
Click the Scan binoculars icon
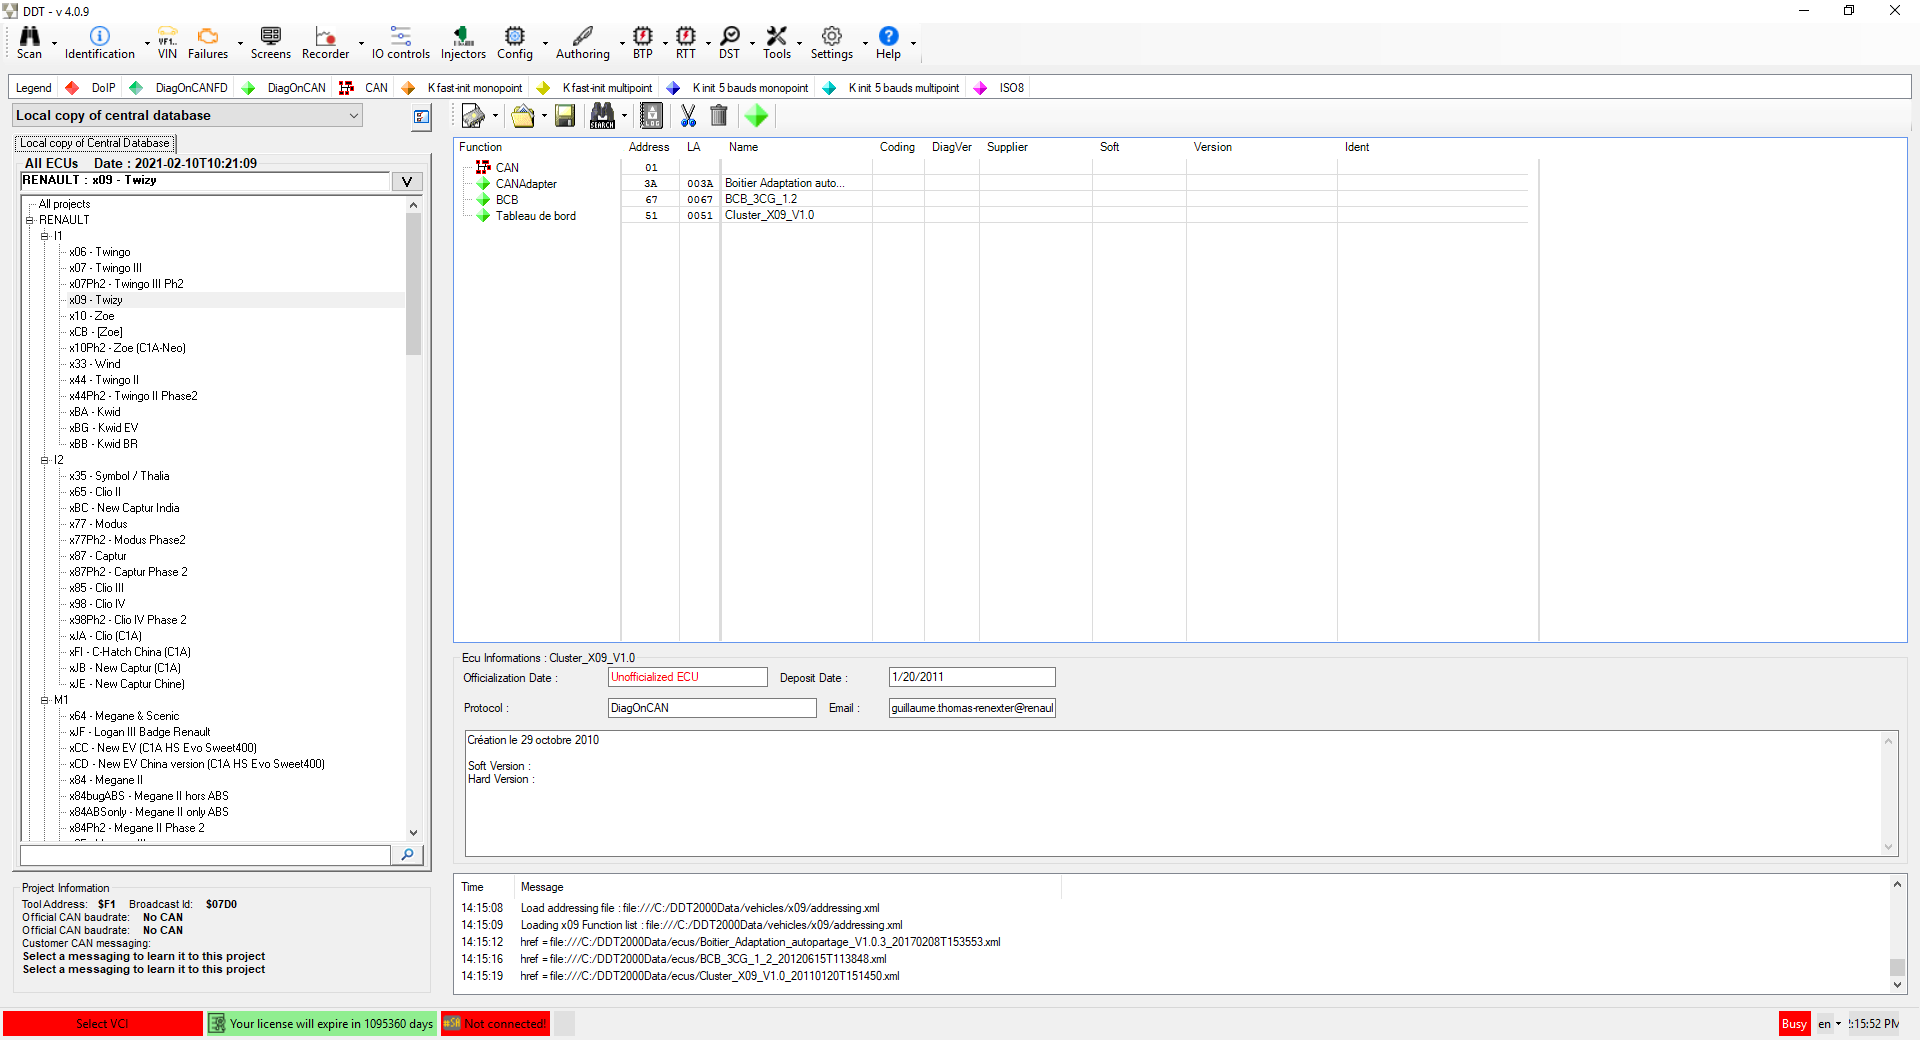click(x=29, y=37)
